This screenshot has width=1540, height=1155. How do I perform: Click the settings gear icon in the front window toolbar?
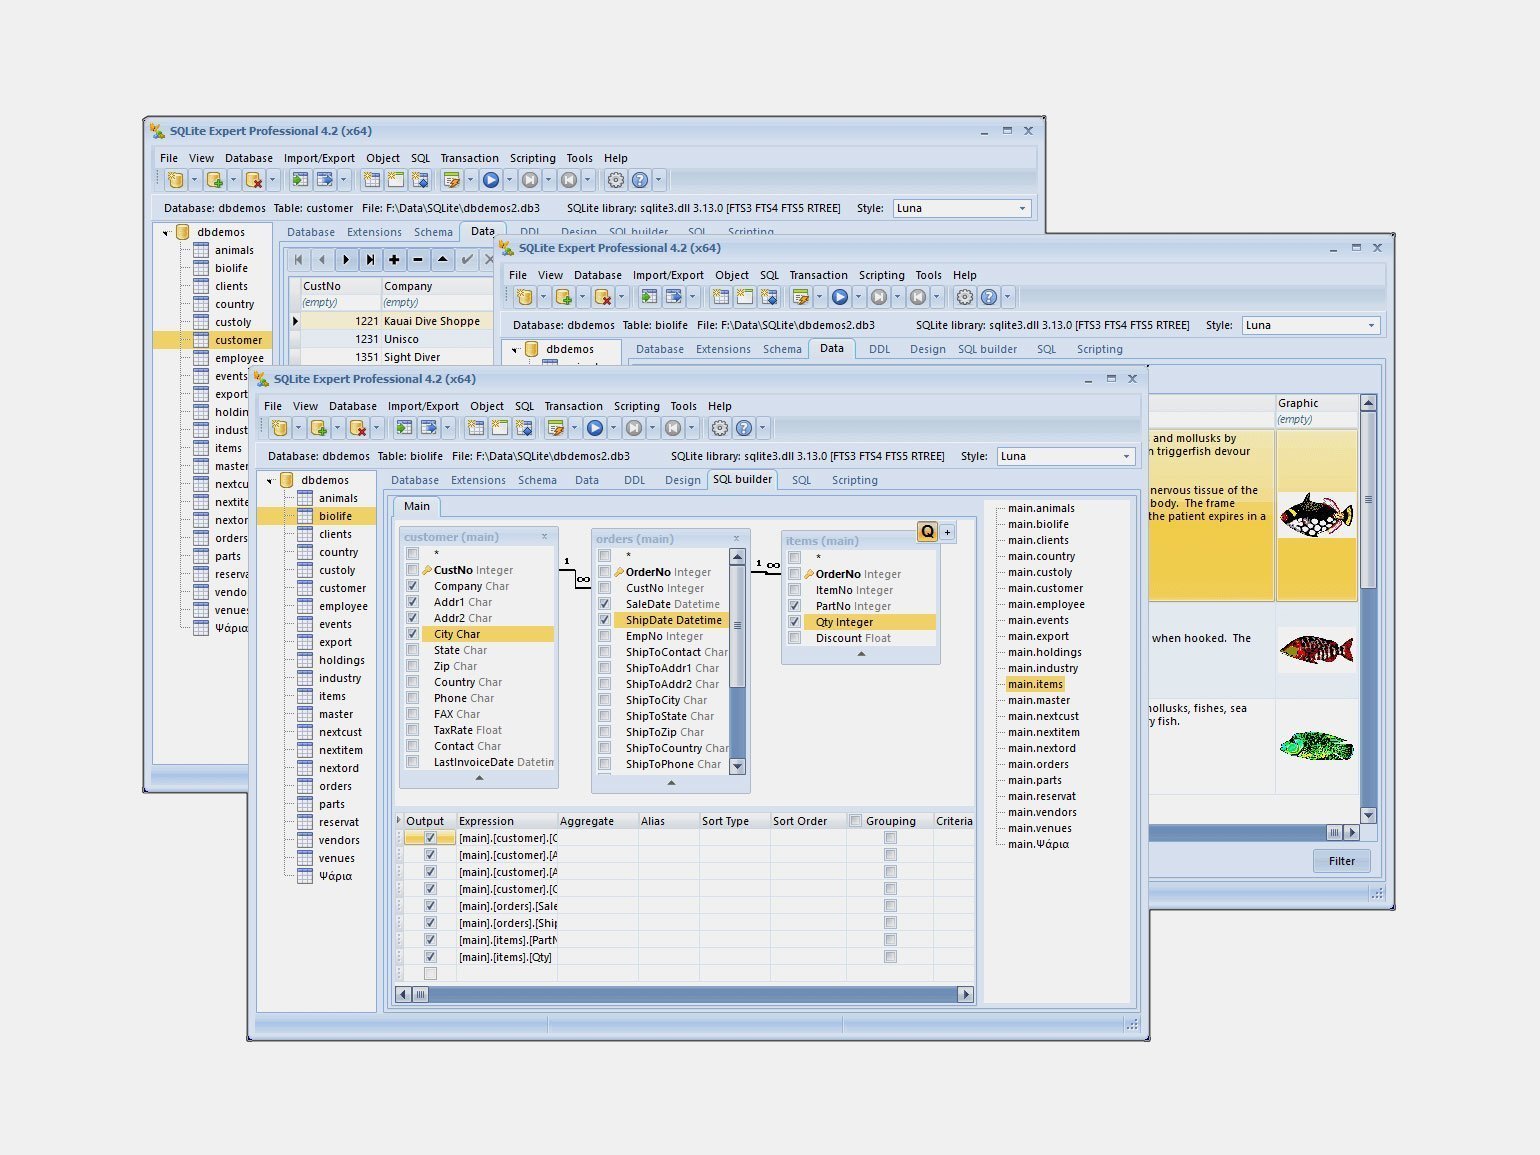pos(719,428)
